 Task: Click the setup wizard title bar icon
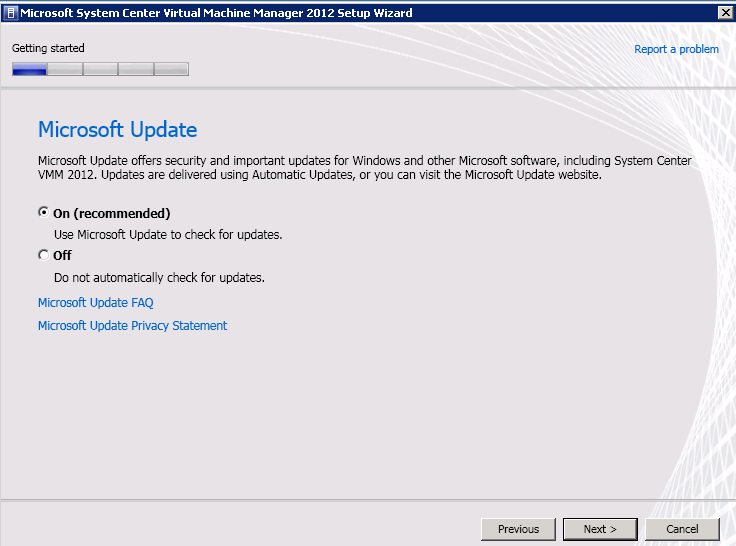[11, 13]
